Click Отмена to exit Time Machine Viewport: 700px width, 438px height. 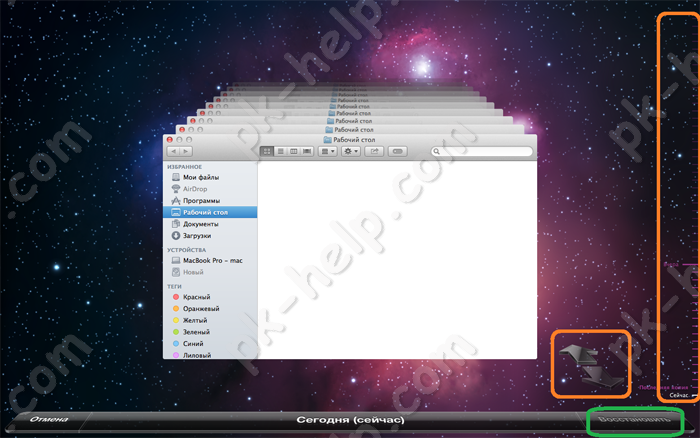pos(49,419)
